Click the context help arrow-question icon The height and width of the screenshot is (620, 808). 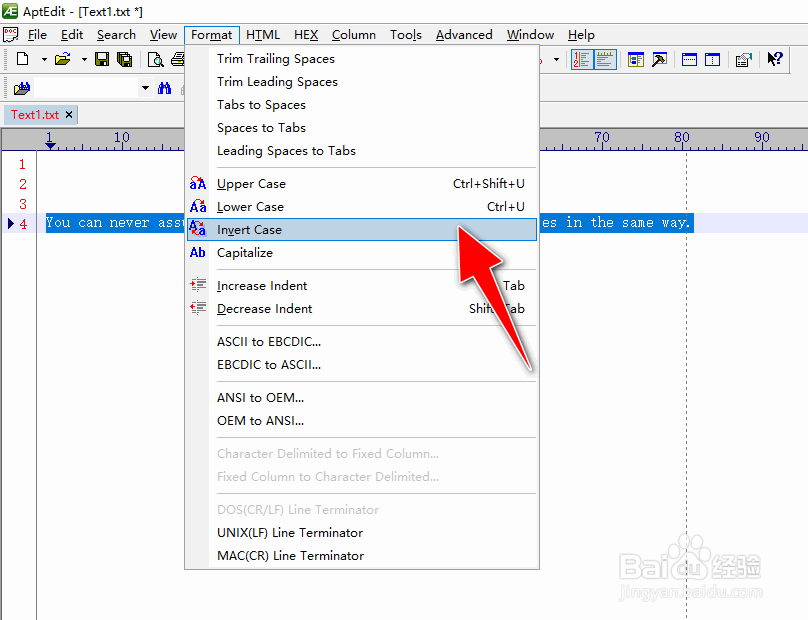[x=775, y=59]
